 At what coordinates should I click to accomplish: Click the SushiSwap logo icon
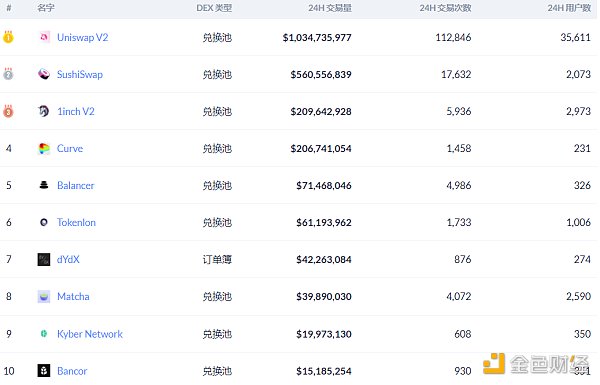coord(44,74)
